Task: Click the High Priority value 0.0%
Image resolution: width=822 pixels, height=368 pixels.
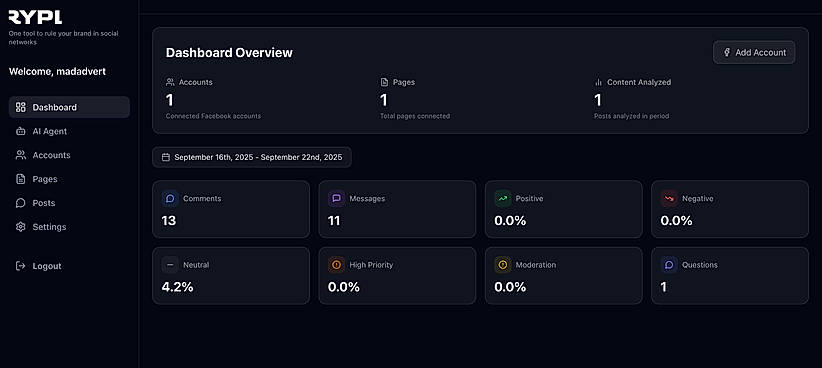Action: coord(344,287)
